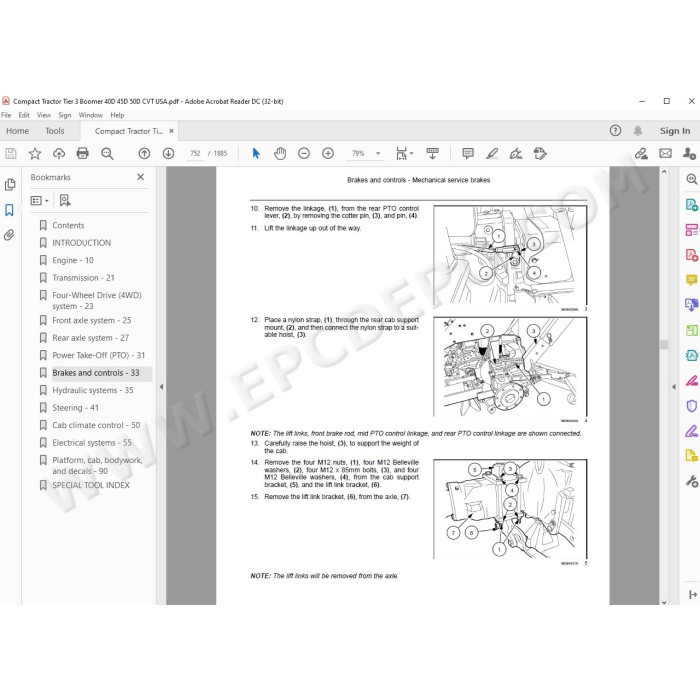Open notifications bell icon
The width and height of the screenshot is (700, 700).
coord(638,130)
